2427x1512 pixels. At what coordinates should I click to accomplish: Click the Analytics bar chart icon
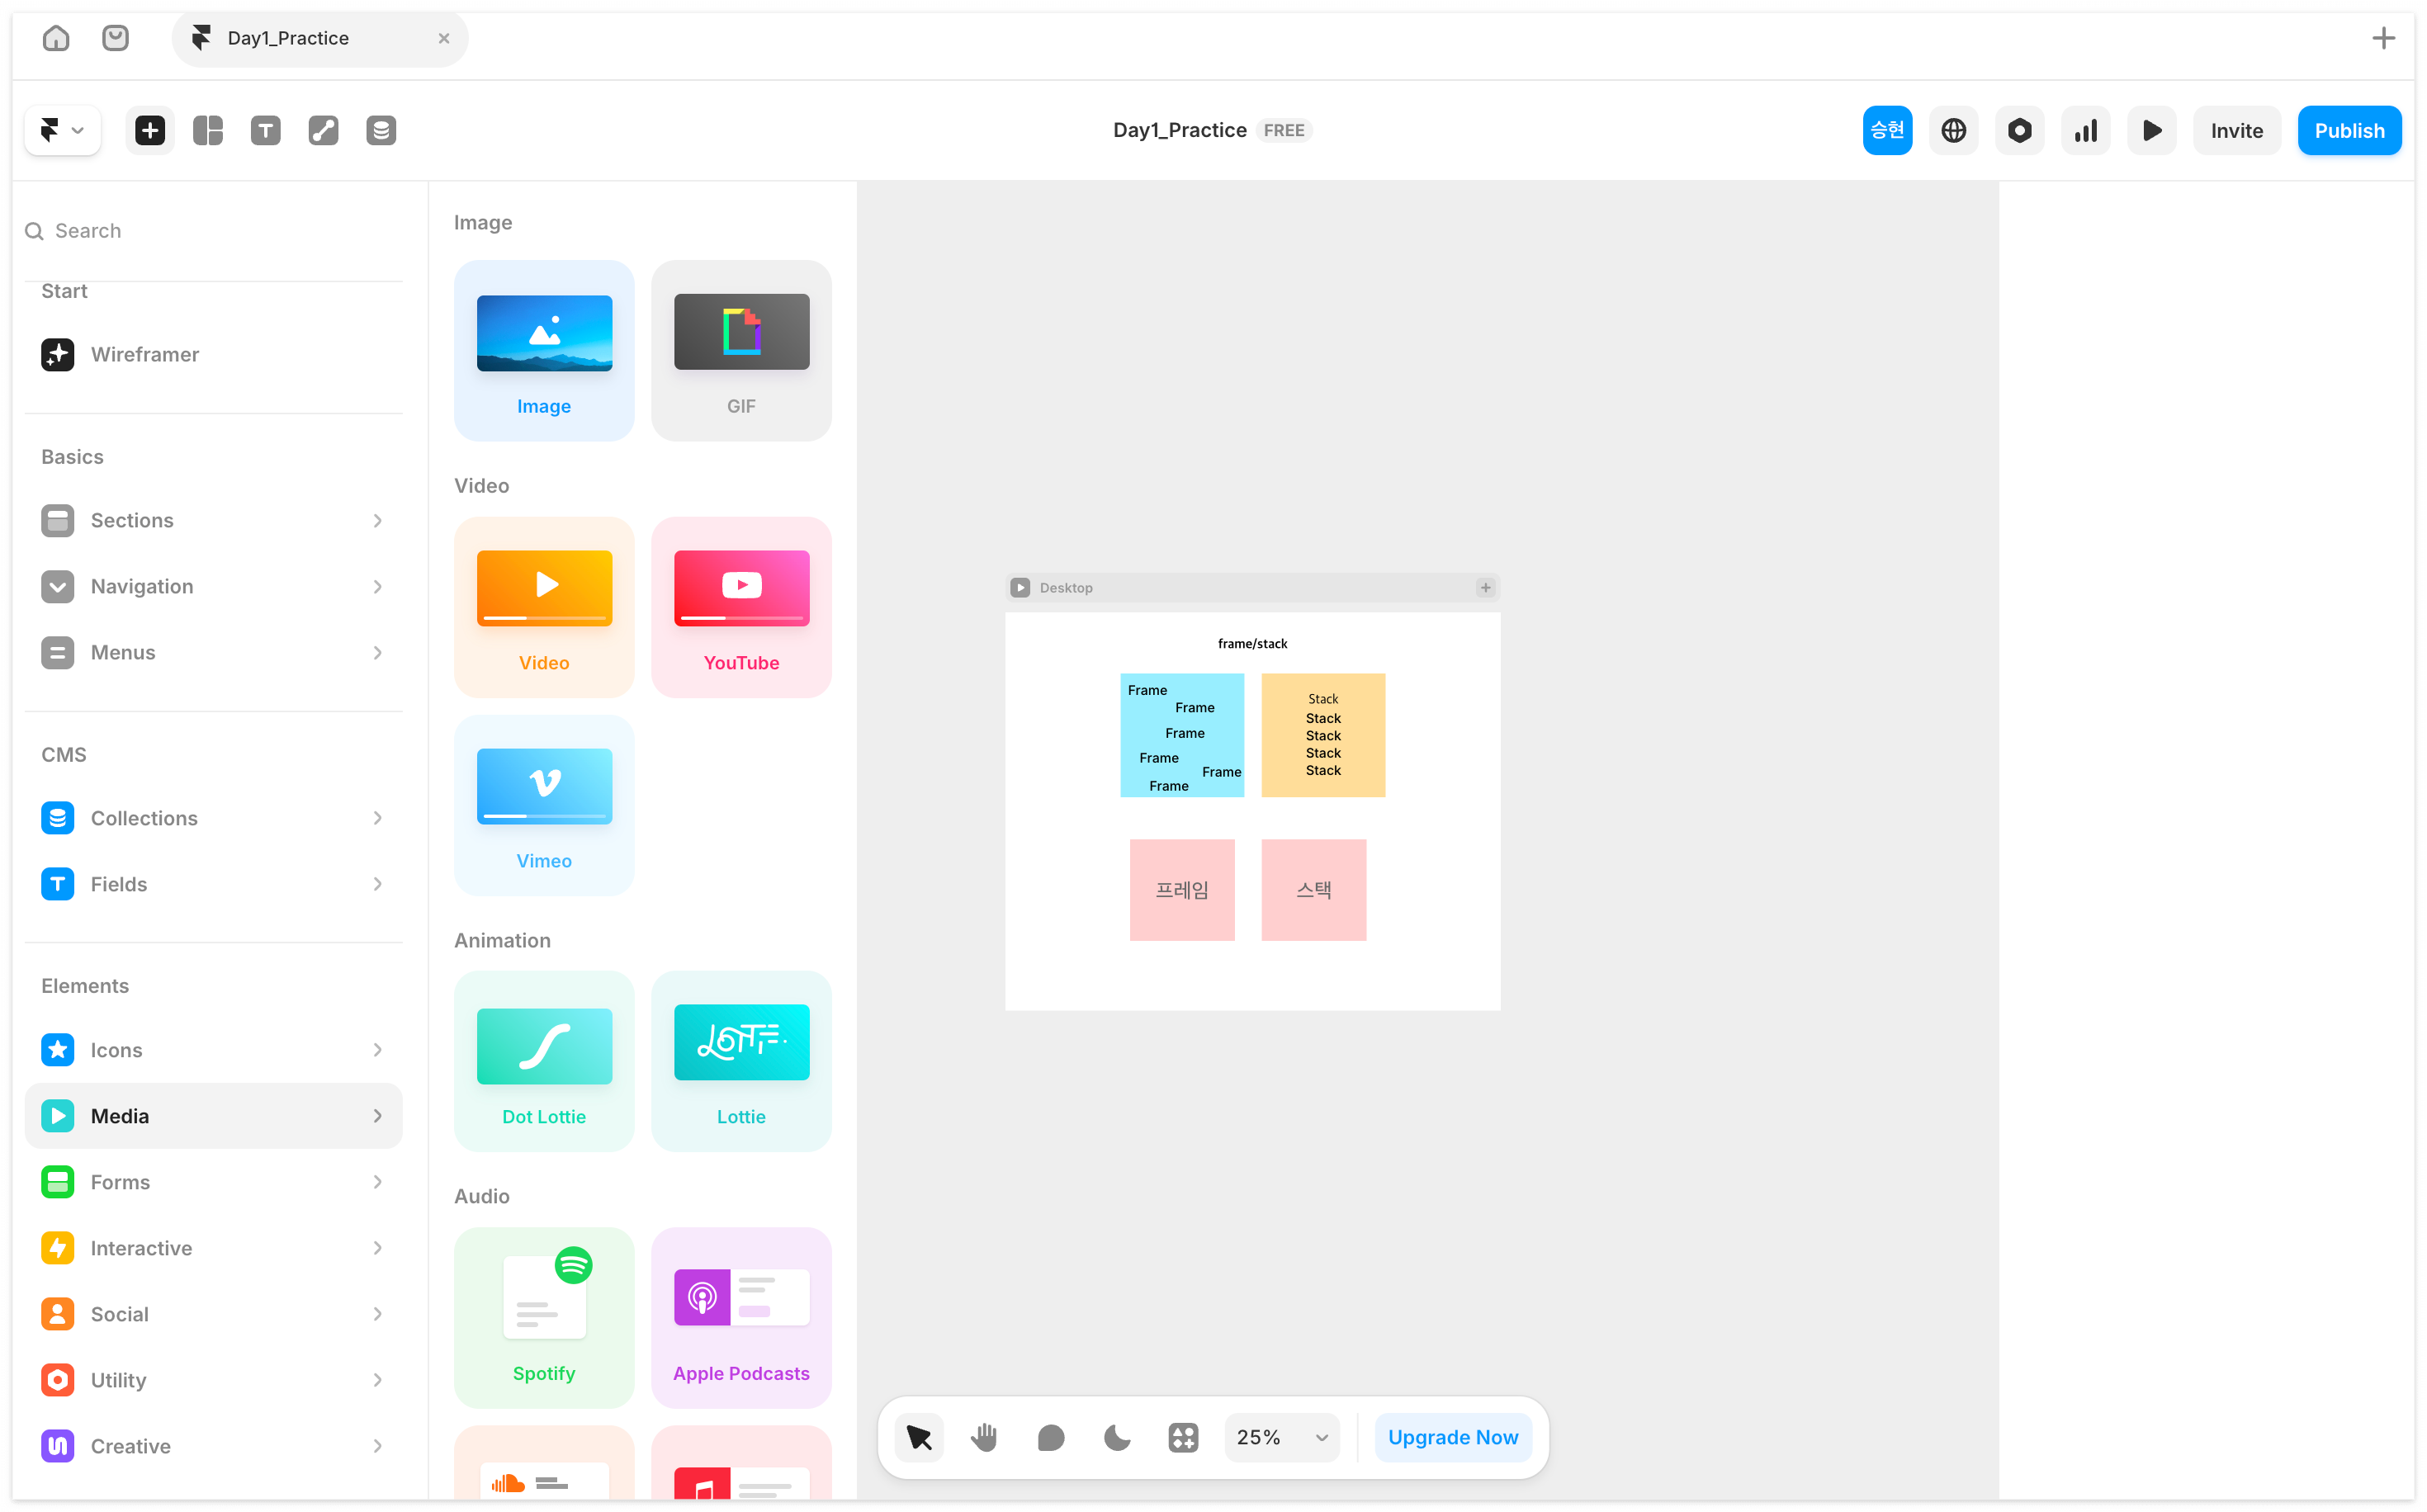point(2086,130)
